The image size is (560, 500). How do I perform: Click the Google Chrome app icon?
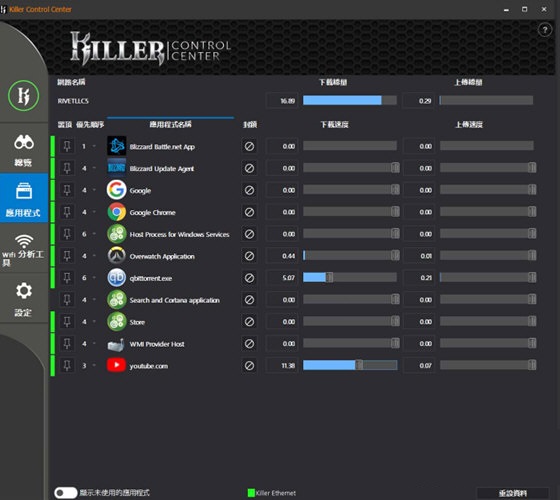[x=116, y=212]
